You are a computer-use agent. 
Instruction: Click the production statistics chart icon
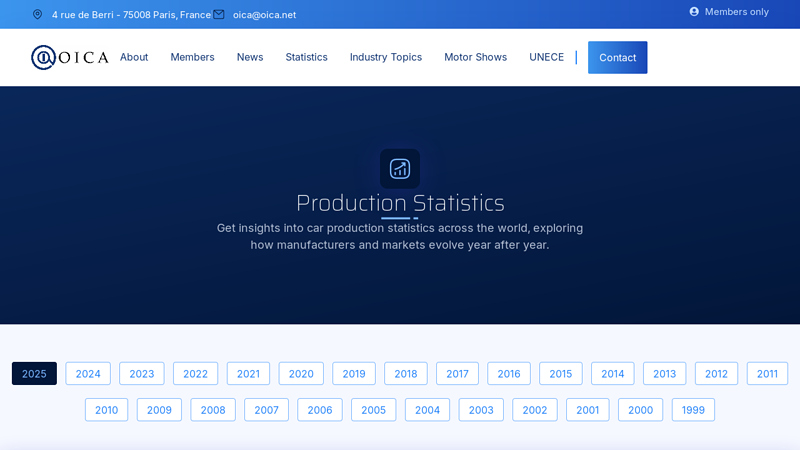(400, 169)
